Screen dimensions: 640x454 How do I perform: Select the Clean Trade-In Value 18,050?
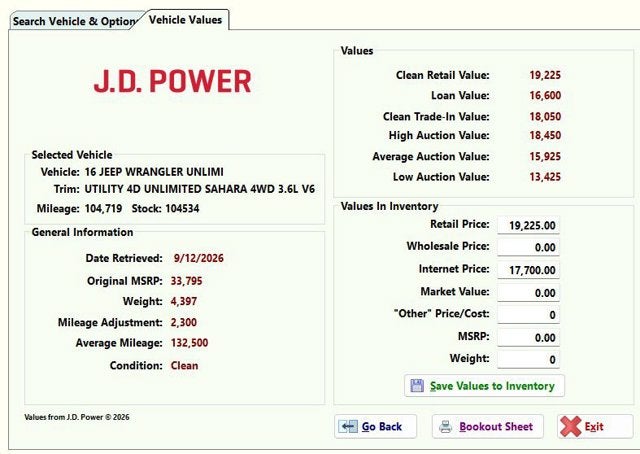545,117
